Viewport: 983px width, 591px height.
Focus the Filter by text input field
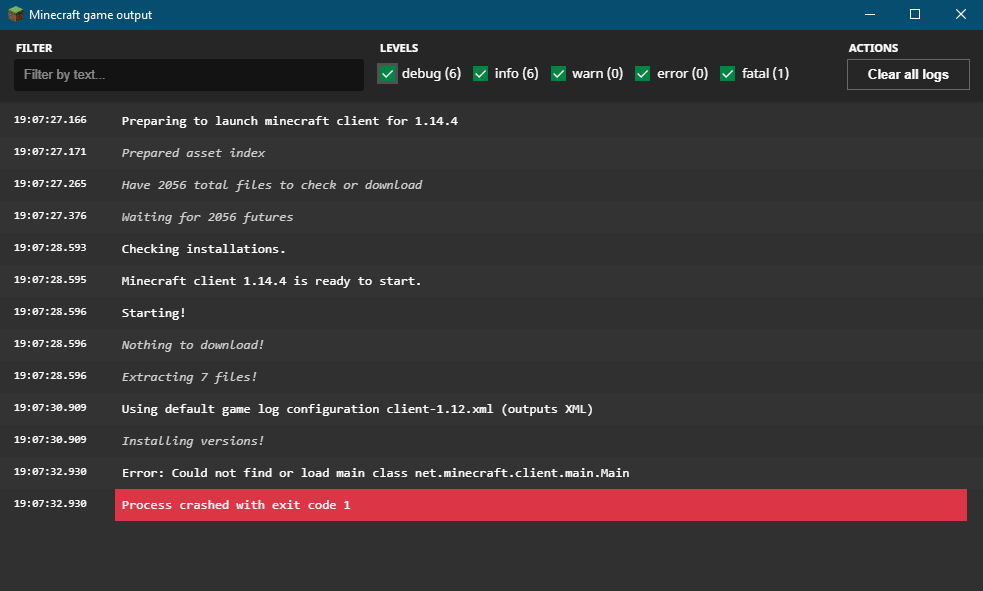tap(189, 75)
